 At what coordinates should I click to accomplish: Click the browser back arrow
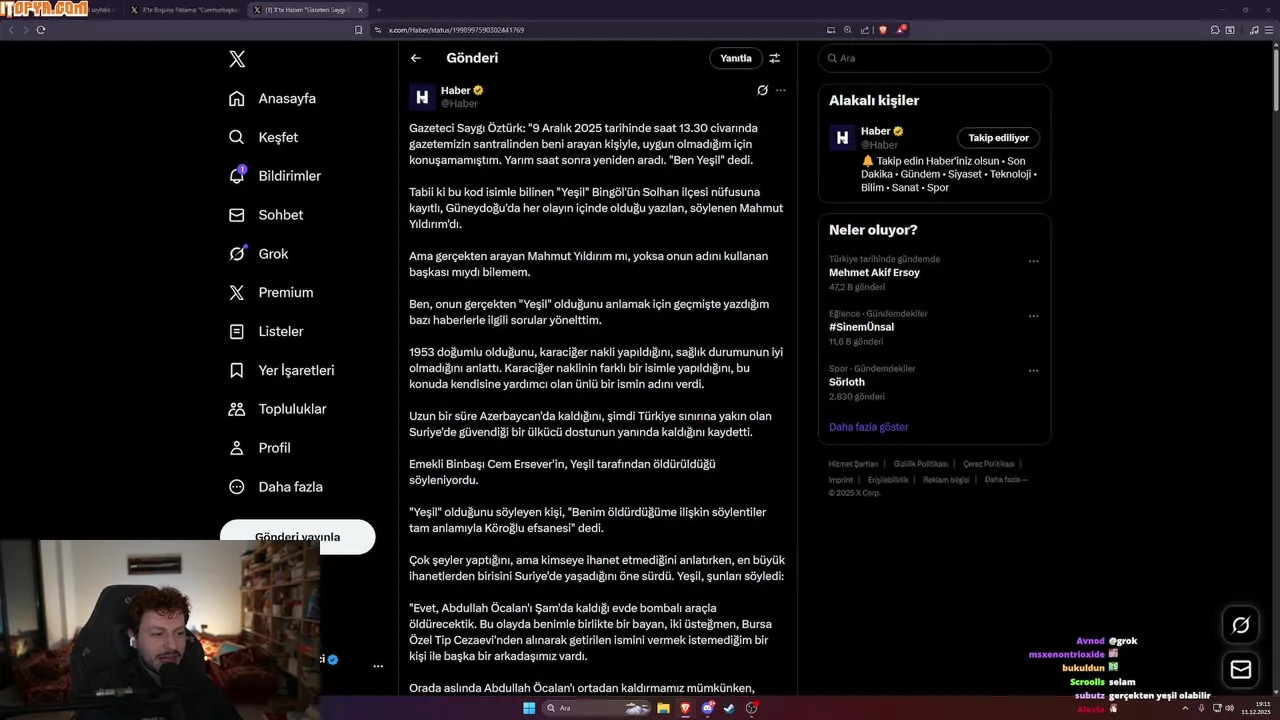point(11,30)
